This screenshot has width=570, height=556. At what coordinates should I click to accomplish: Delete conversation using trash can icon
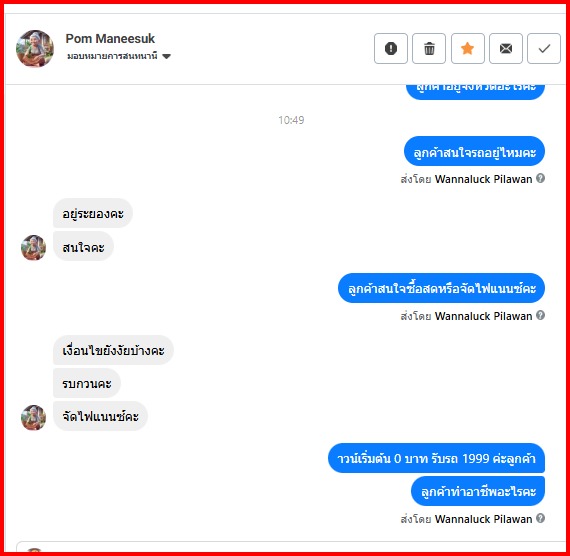pos(429,48)
